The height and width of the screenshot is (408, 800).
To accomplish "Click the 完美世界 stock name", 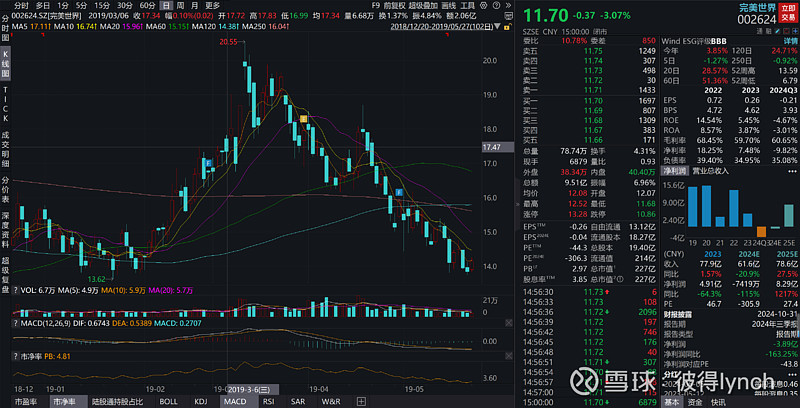I will (758, 7).
